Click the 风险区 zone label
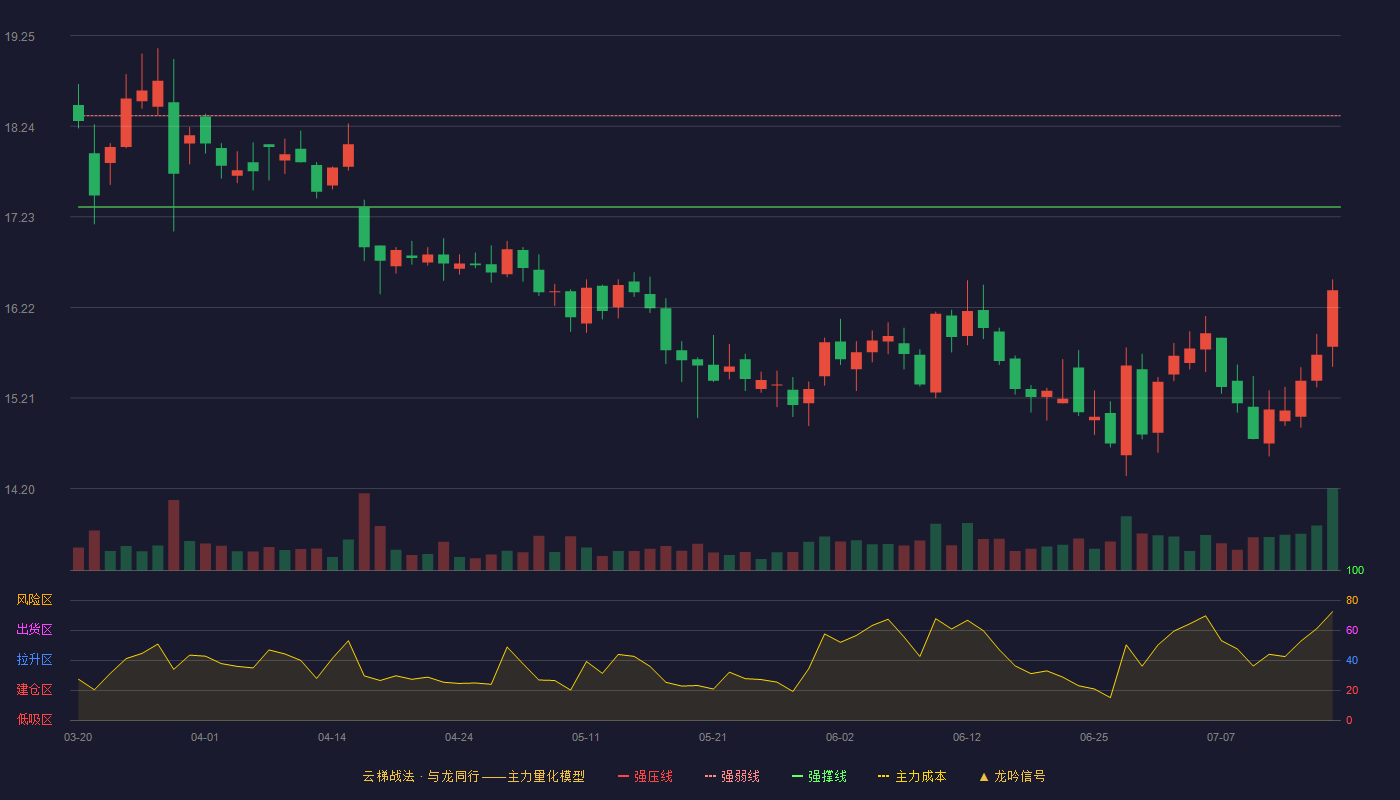 click(34, 600)
